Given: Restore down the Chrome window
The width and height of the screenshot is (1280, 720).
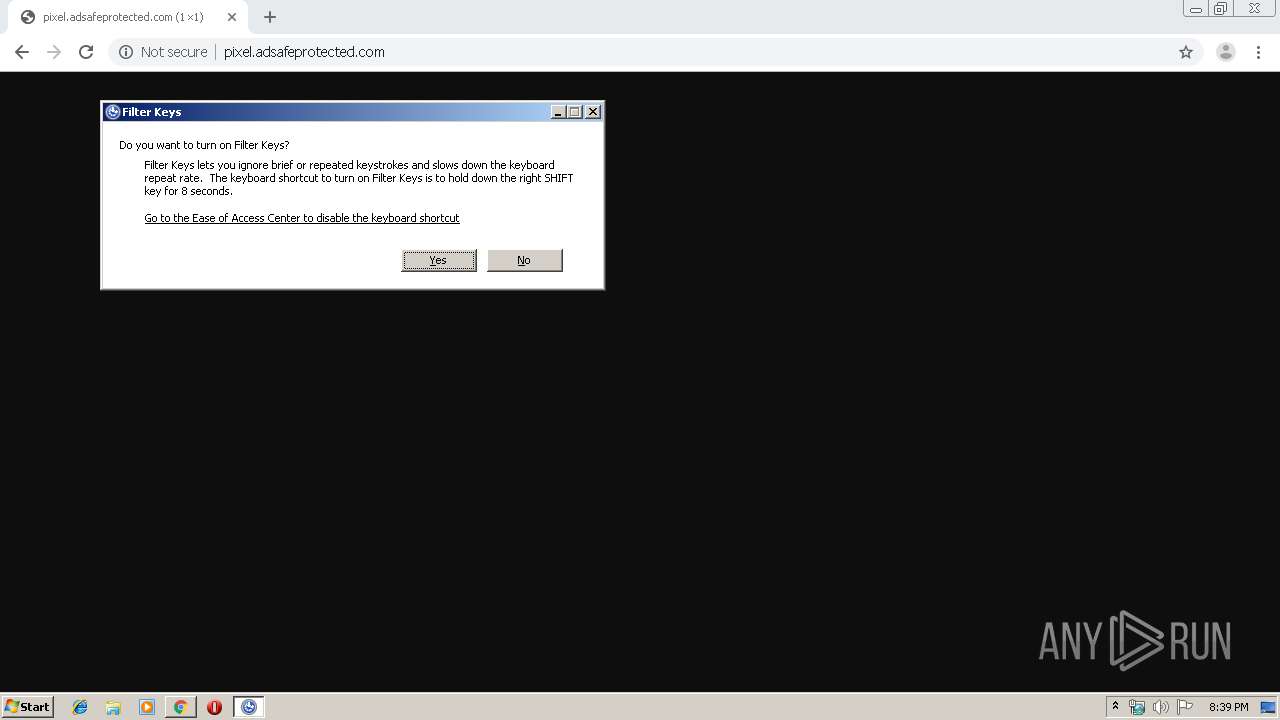Looking at the screenshot, I should [1221, 9].
